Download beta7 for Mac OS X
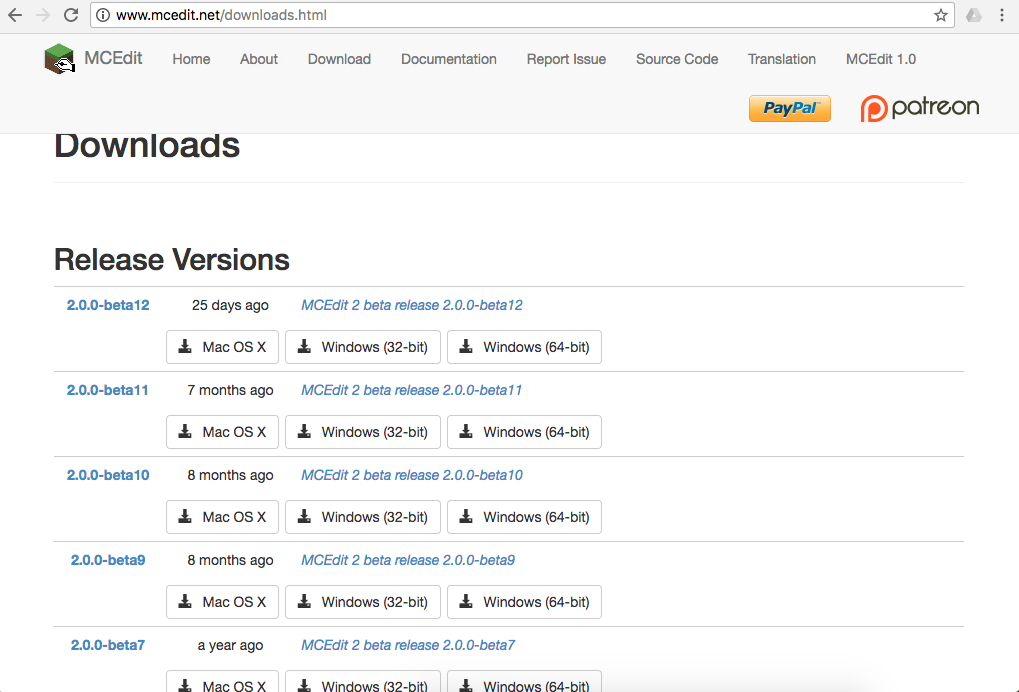The height and width of the screenshot is (692, 1019). click(x=222, y=682)
